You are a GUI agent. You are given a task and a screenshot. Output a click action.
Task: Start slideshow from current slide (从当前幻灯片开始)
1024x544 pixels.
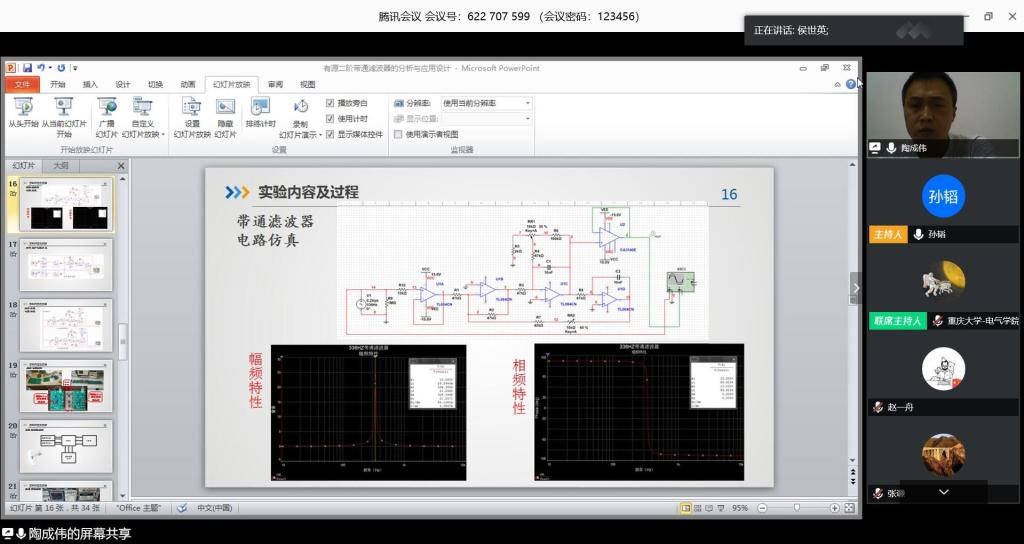(x=64, y=112)
